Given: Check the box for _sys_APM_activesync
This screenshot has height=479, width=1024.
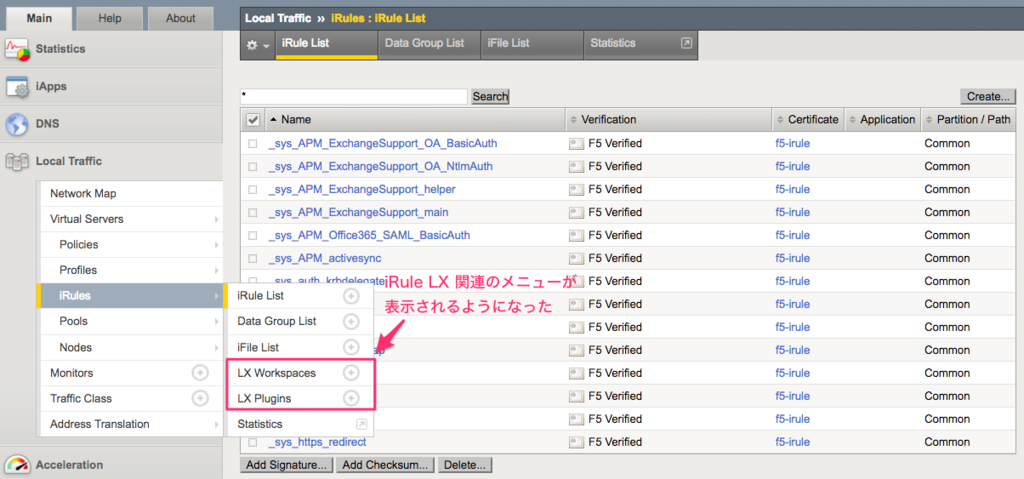Looking at the screenshot, I should click(252, 258).
